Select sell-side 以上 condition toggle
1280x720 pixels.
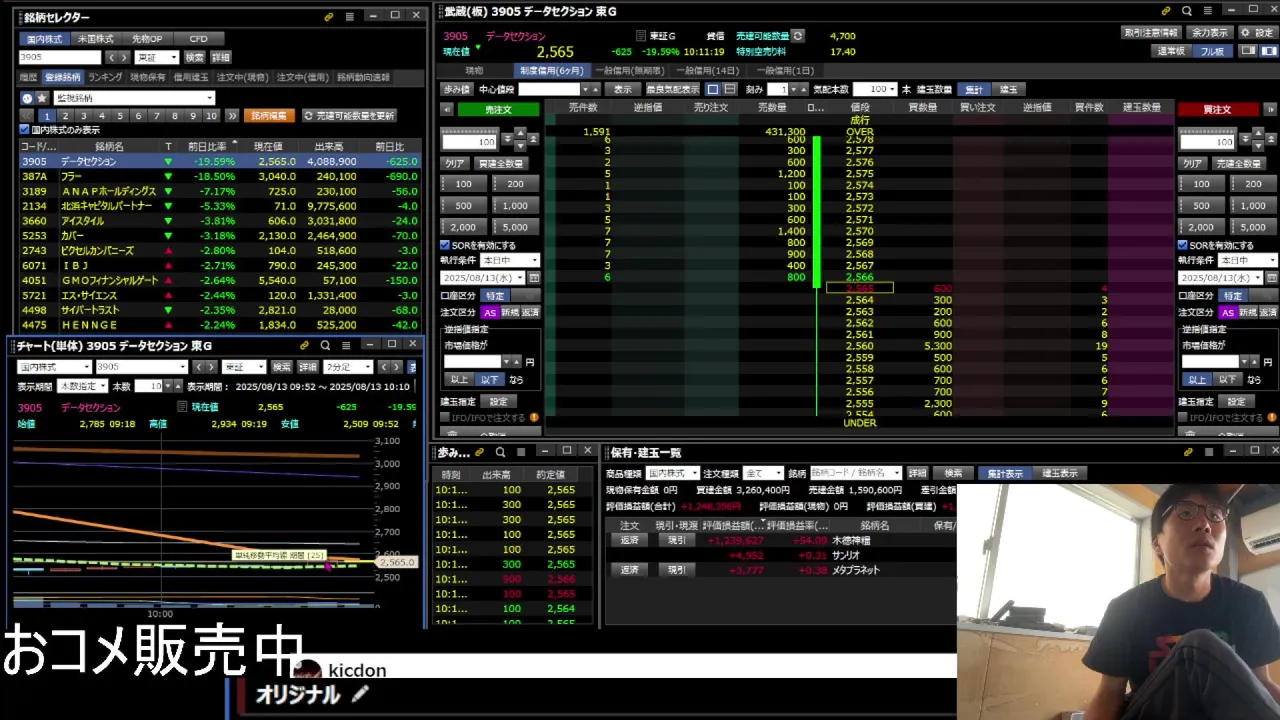pos(459,380)
